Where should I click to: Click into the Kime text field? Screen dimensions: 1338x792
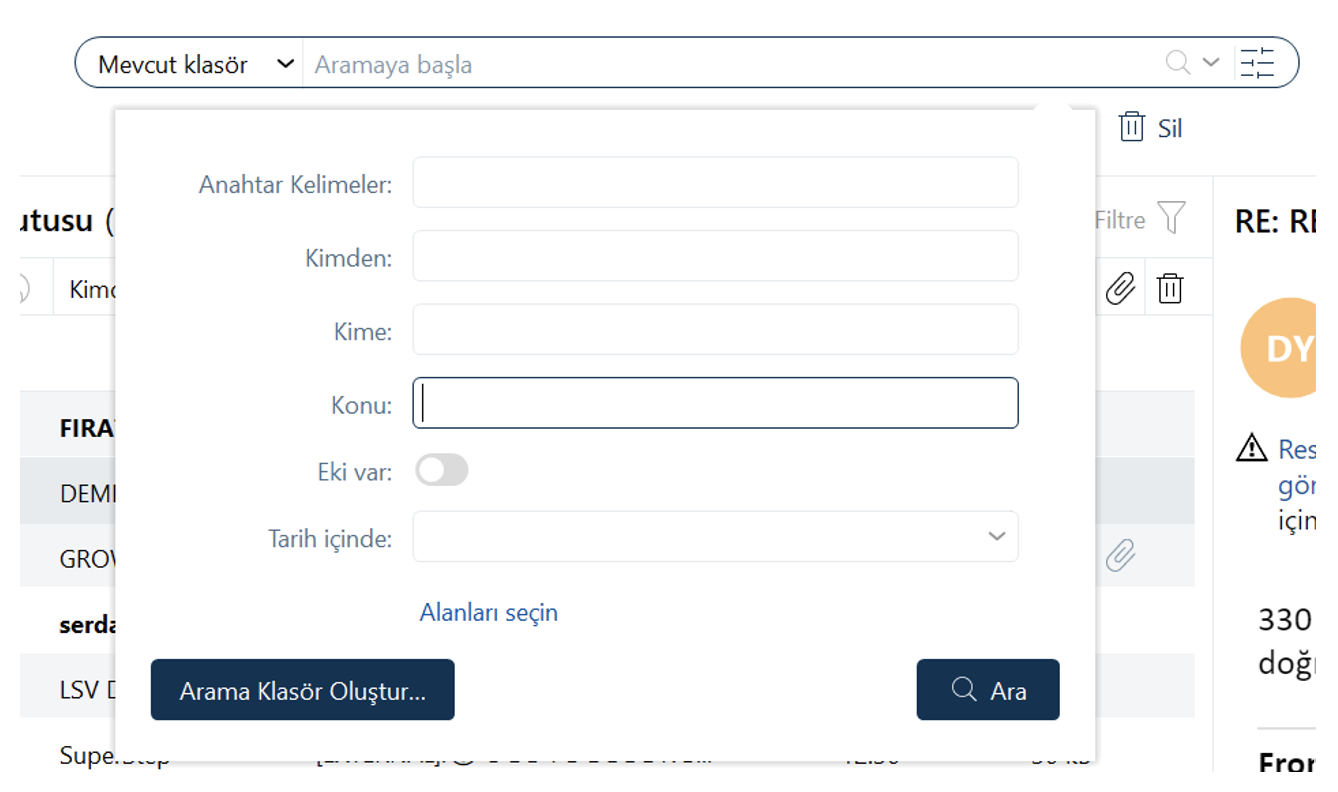coord(715,329)
